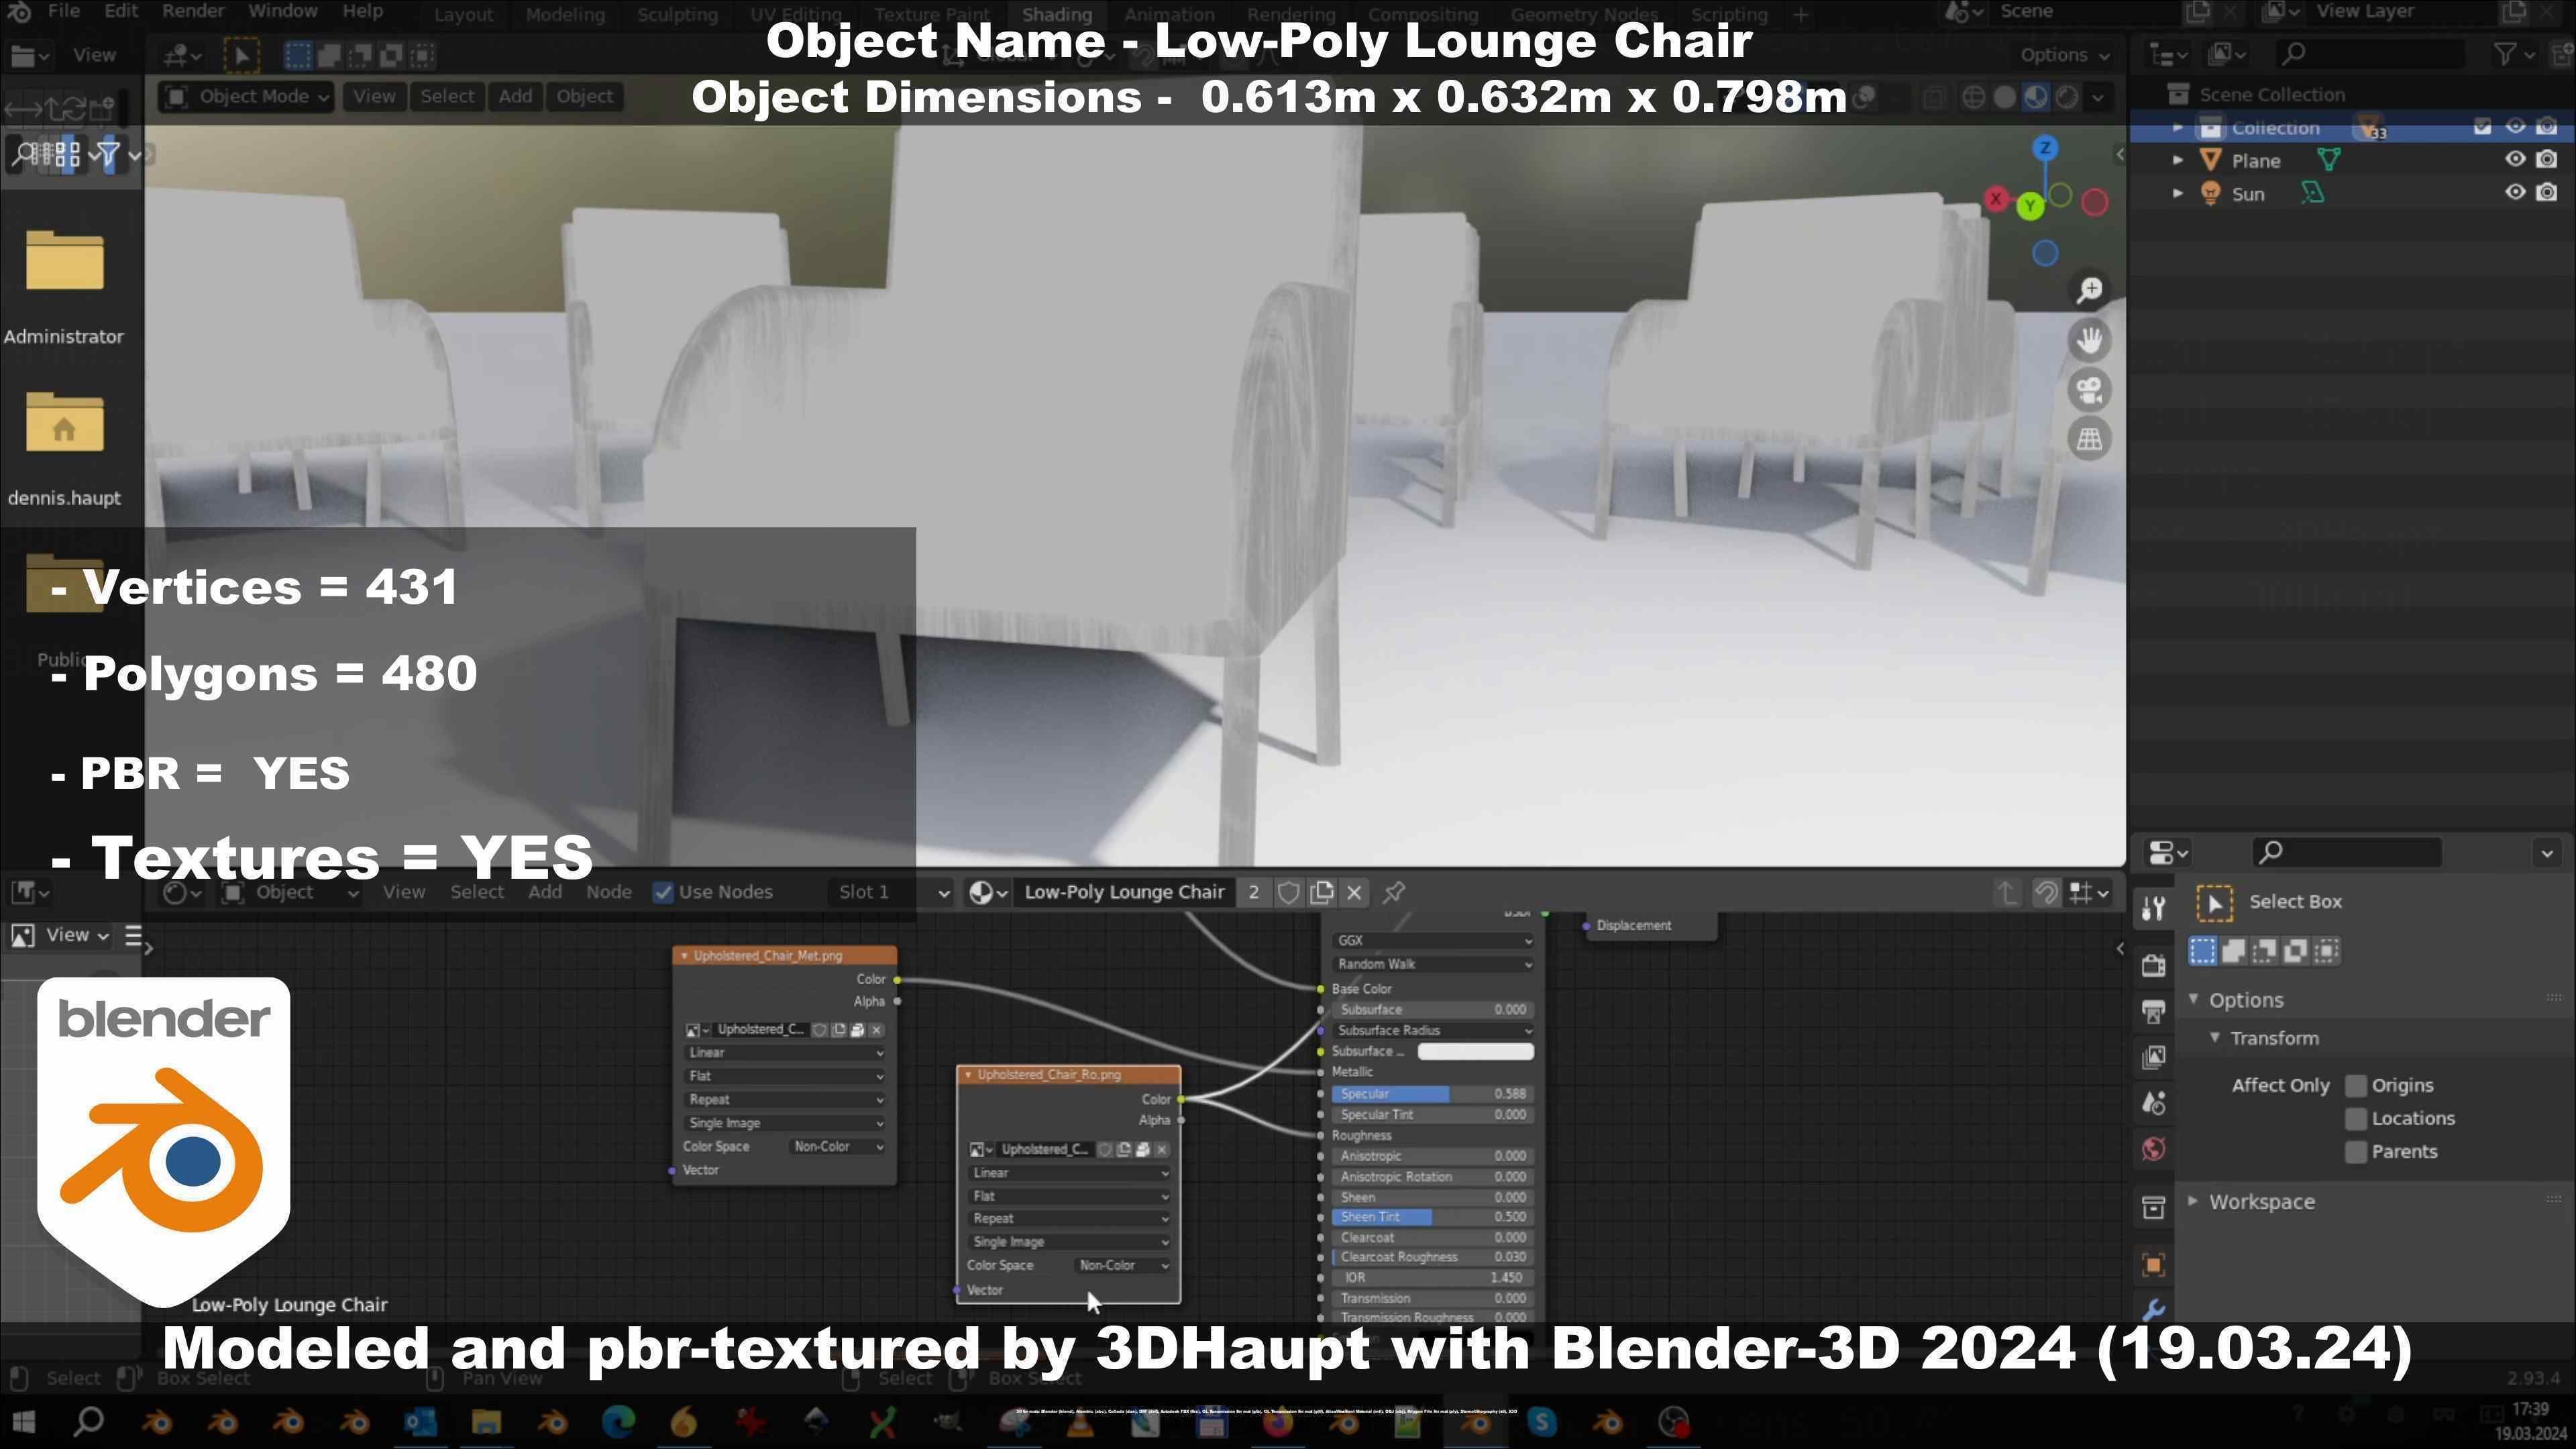The width and height of the screenshot is (2576, 1449).
Task: Open the GGX distribution dropdown
Action: click(x=1433, y=941)
